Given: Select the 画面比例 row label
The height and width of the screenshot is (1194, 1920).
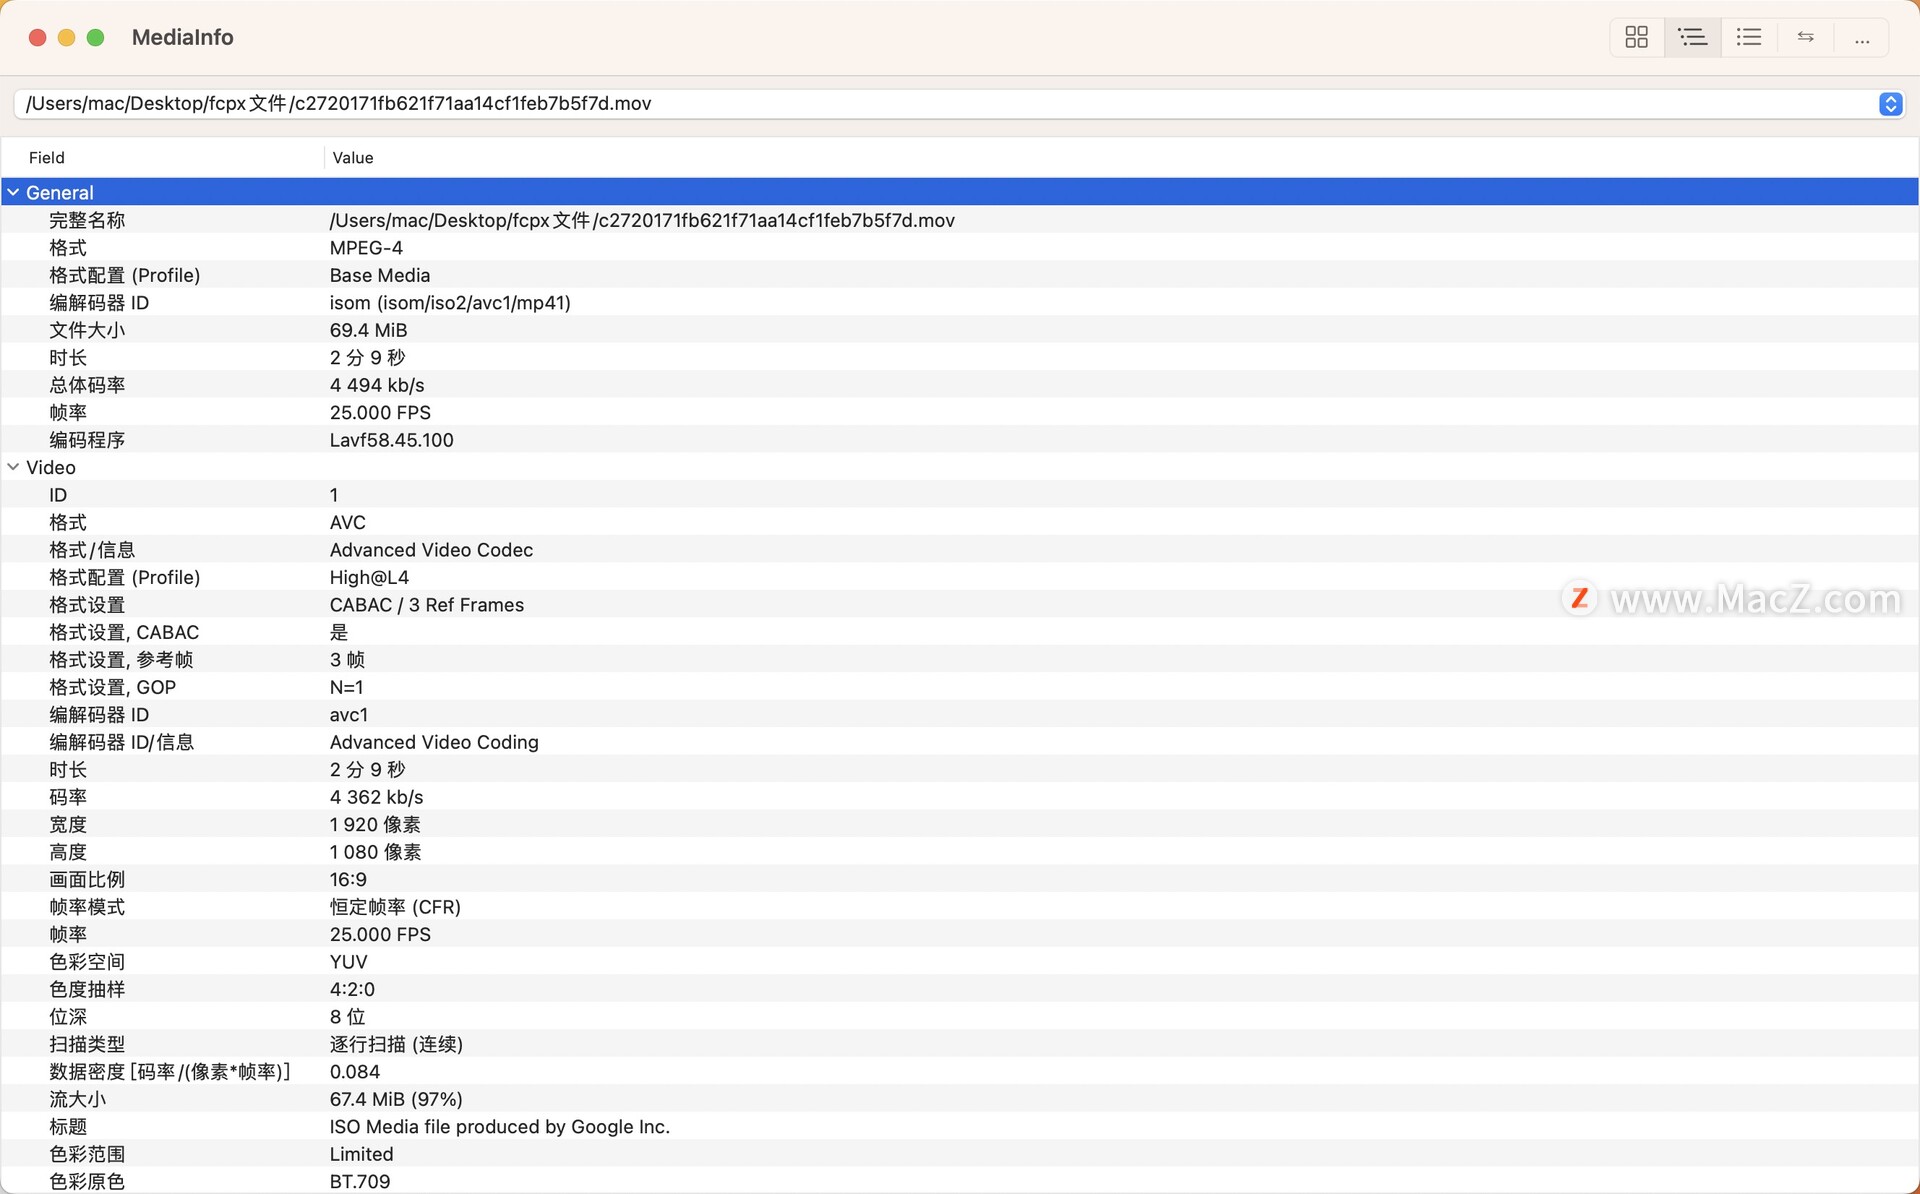Looking at the screenshot, I should (x=87, y=880).
